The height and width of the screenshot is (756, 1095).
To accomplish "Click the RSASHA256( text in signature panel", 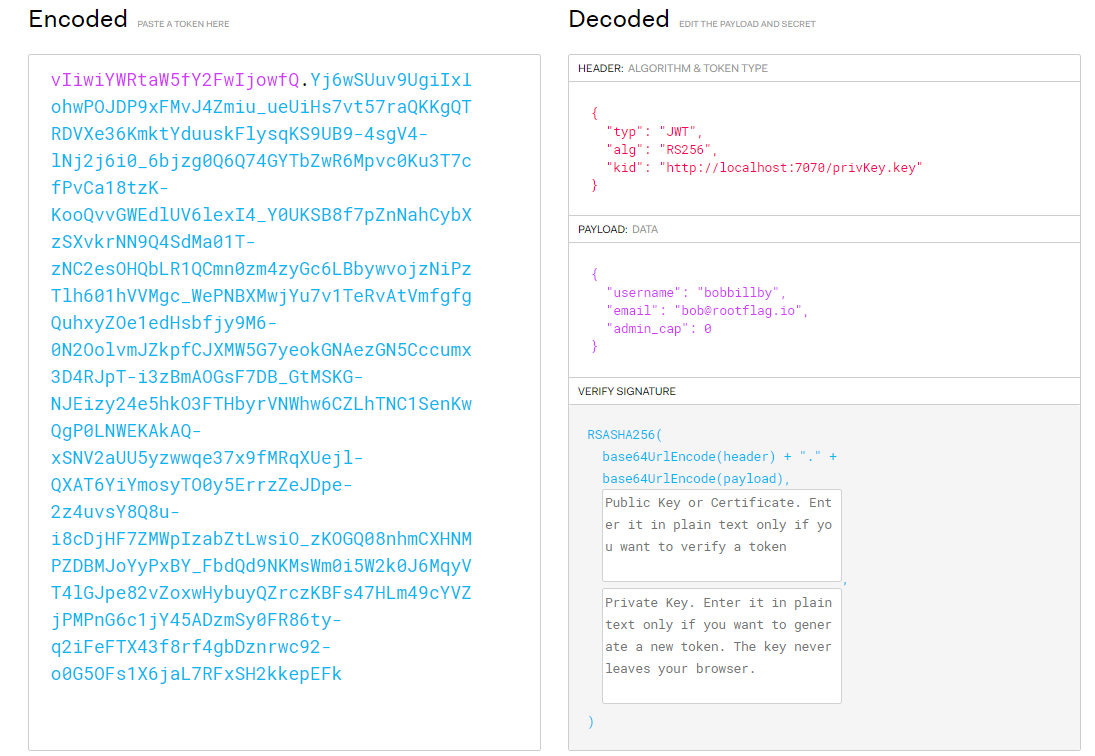I will (624, 435).
